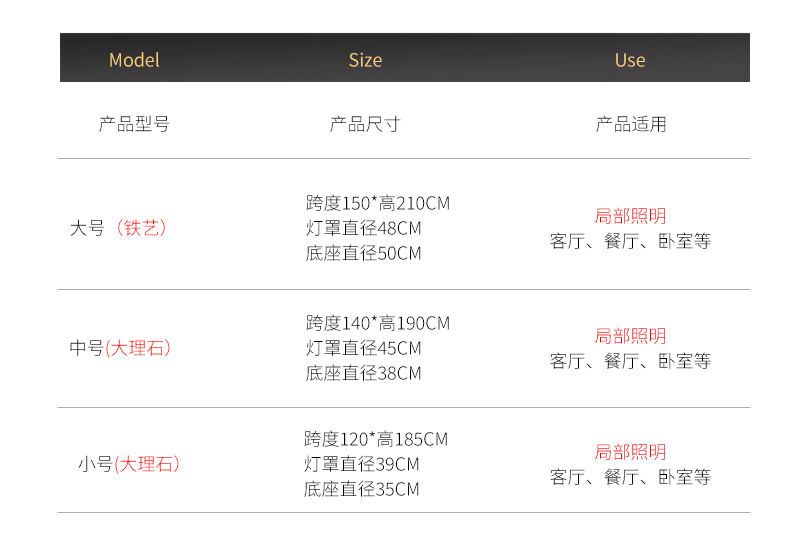Click 客厅、餐厅、卧室等 in the small row
Screen dimensions: 790x550
pos(630,477)
